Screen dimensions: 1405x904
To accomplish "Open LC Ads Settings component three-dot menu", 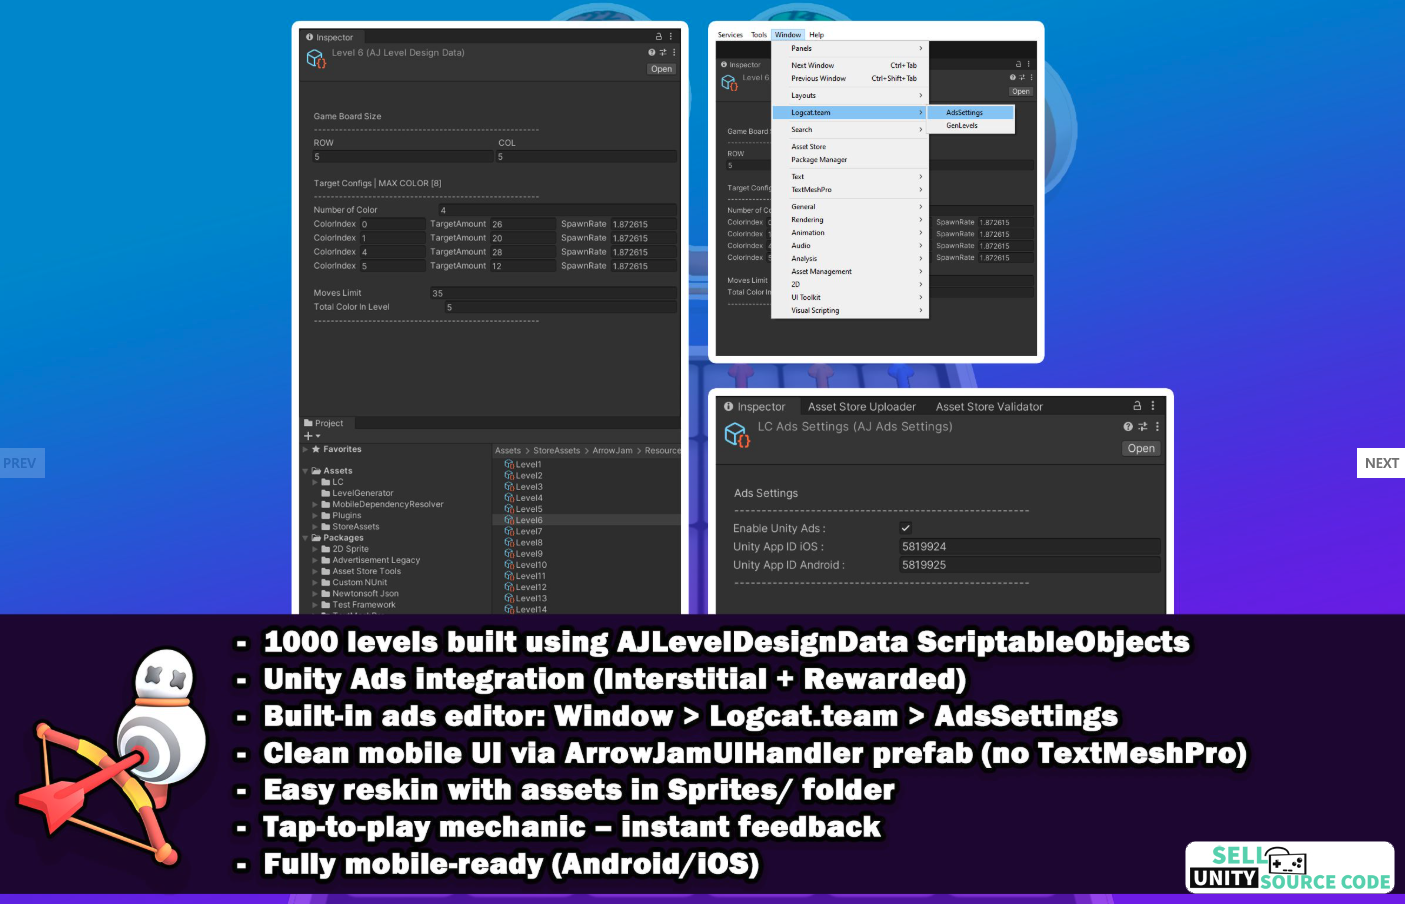I will pyautogui.click(x=1157, y=426).
